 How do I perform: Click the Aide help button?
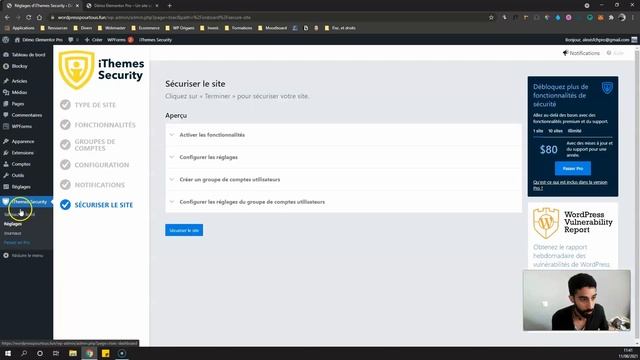click(616, 53)
